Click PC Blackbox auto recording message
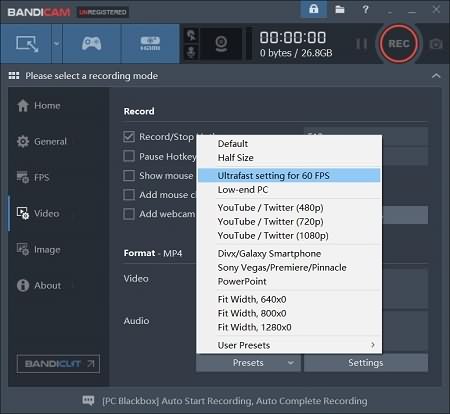Screen dimensions: 450x414 234,401
